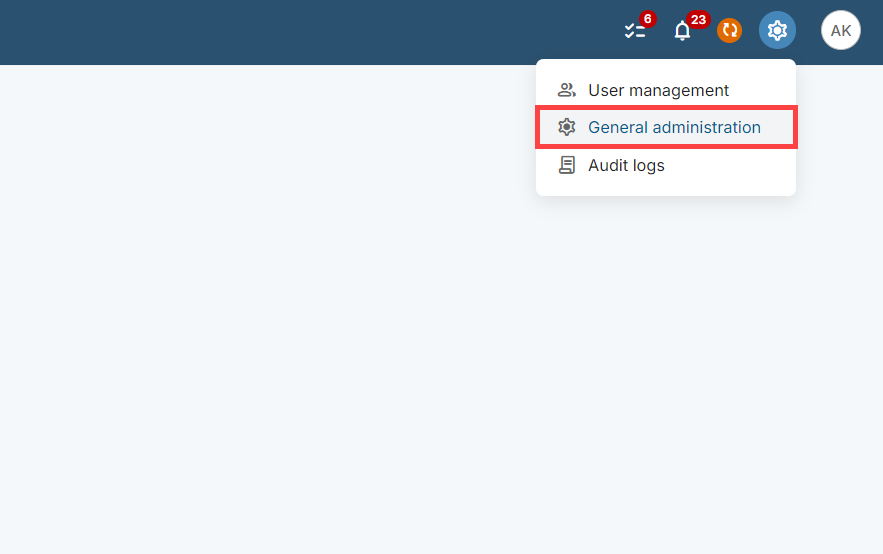Screen dimensions: 883x554
Task: Open the tasks checklist icon
Action: (635, 31)
